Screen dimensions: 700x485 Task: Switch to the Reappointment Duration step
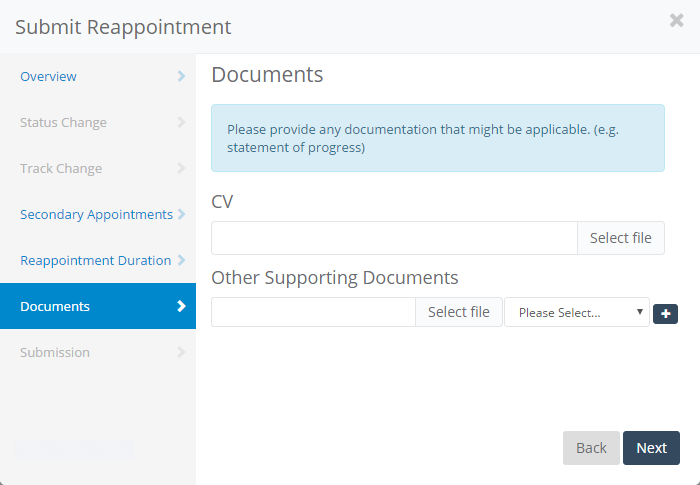click(x=95, y=260)
